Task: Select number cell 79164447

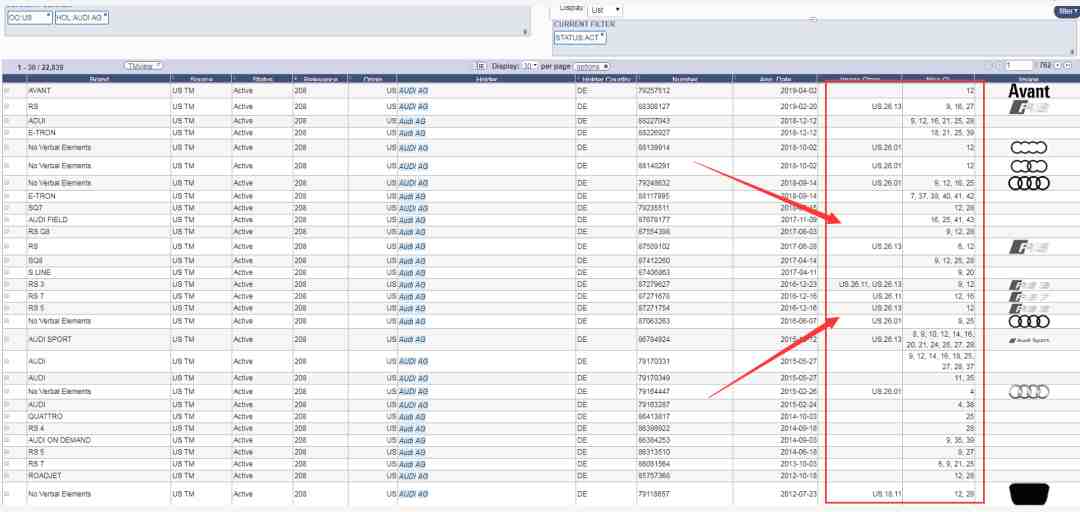Action: point(654,391)
